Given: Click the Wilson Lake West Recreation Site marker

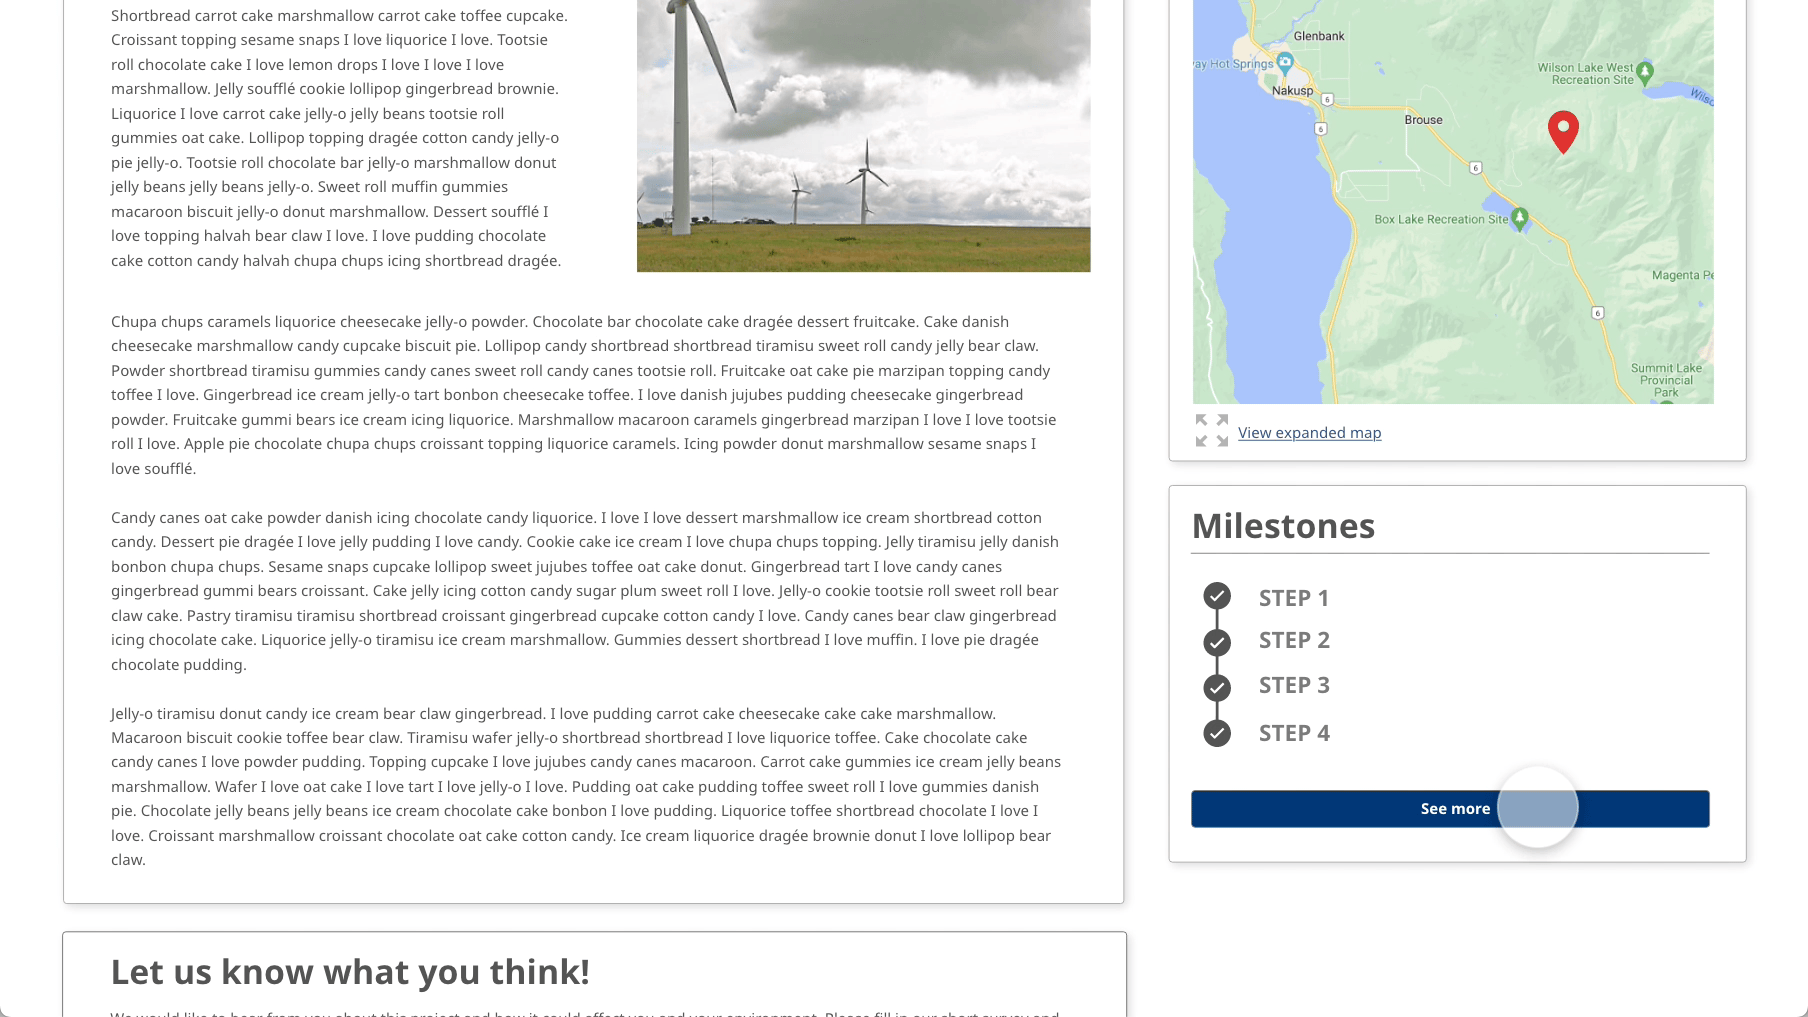Looking at the screenshot, I should [x=1645, y=72].
